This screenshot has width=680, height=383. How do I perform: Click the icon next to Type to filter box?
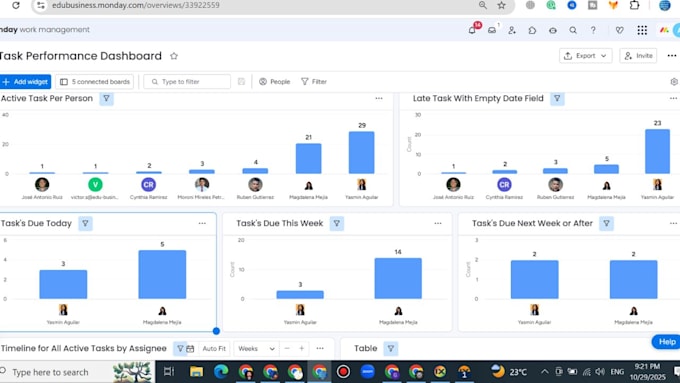click(242, 82)
